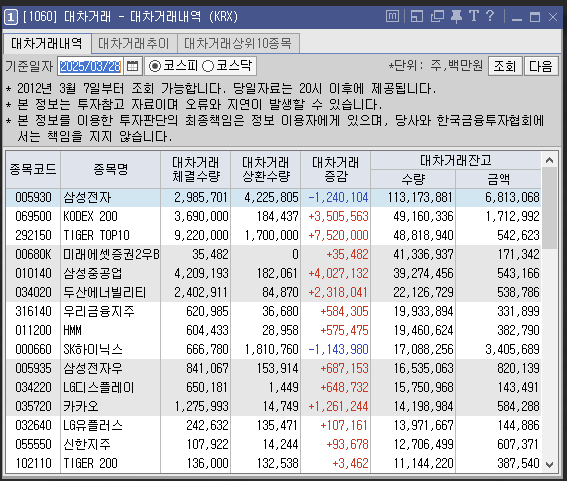Click the +7,520,000 change value

click(338, 235)
